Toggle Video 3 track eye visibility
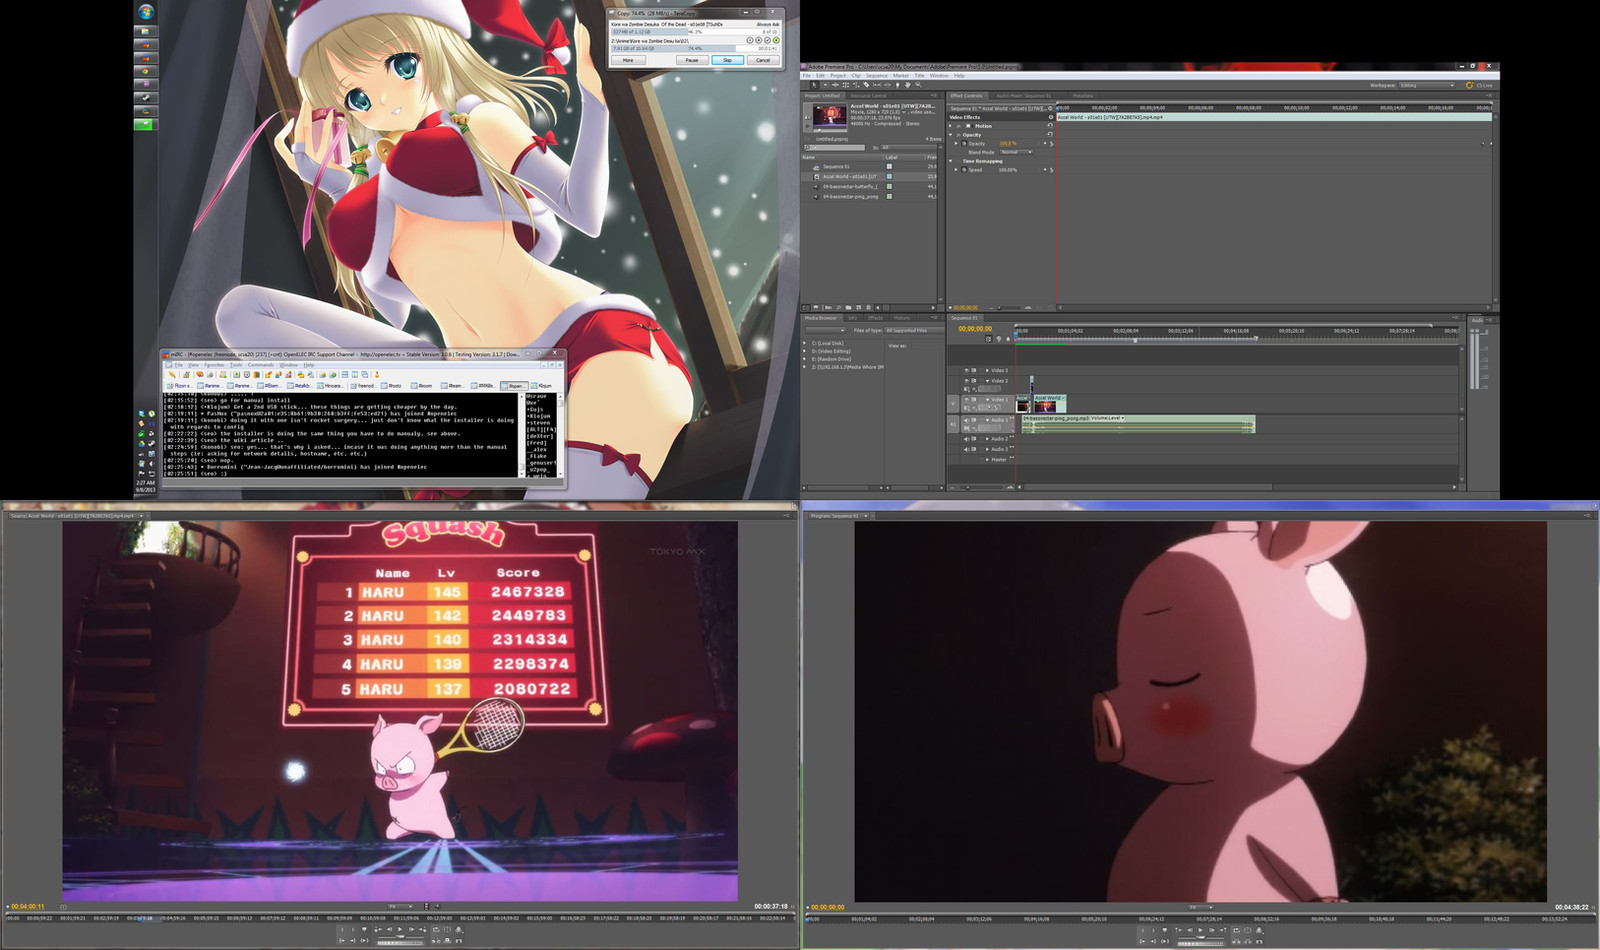Viewport: 1600px width, 950px height. point(967,370)
